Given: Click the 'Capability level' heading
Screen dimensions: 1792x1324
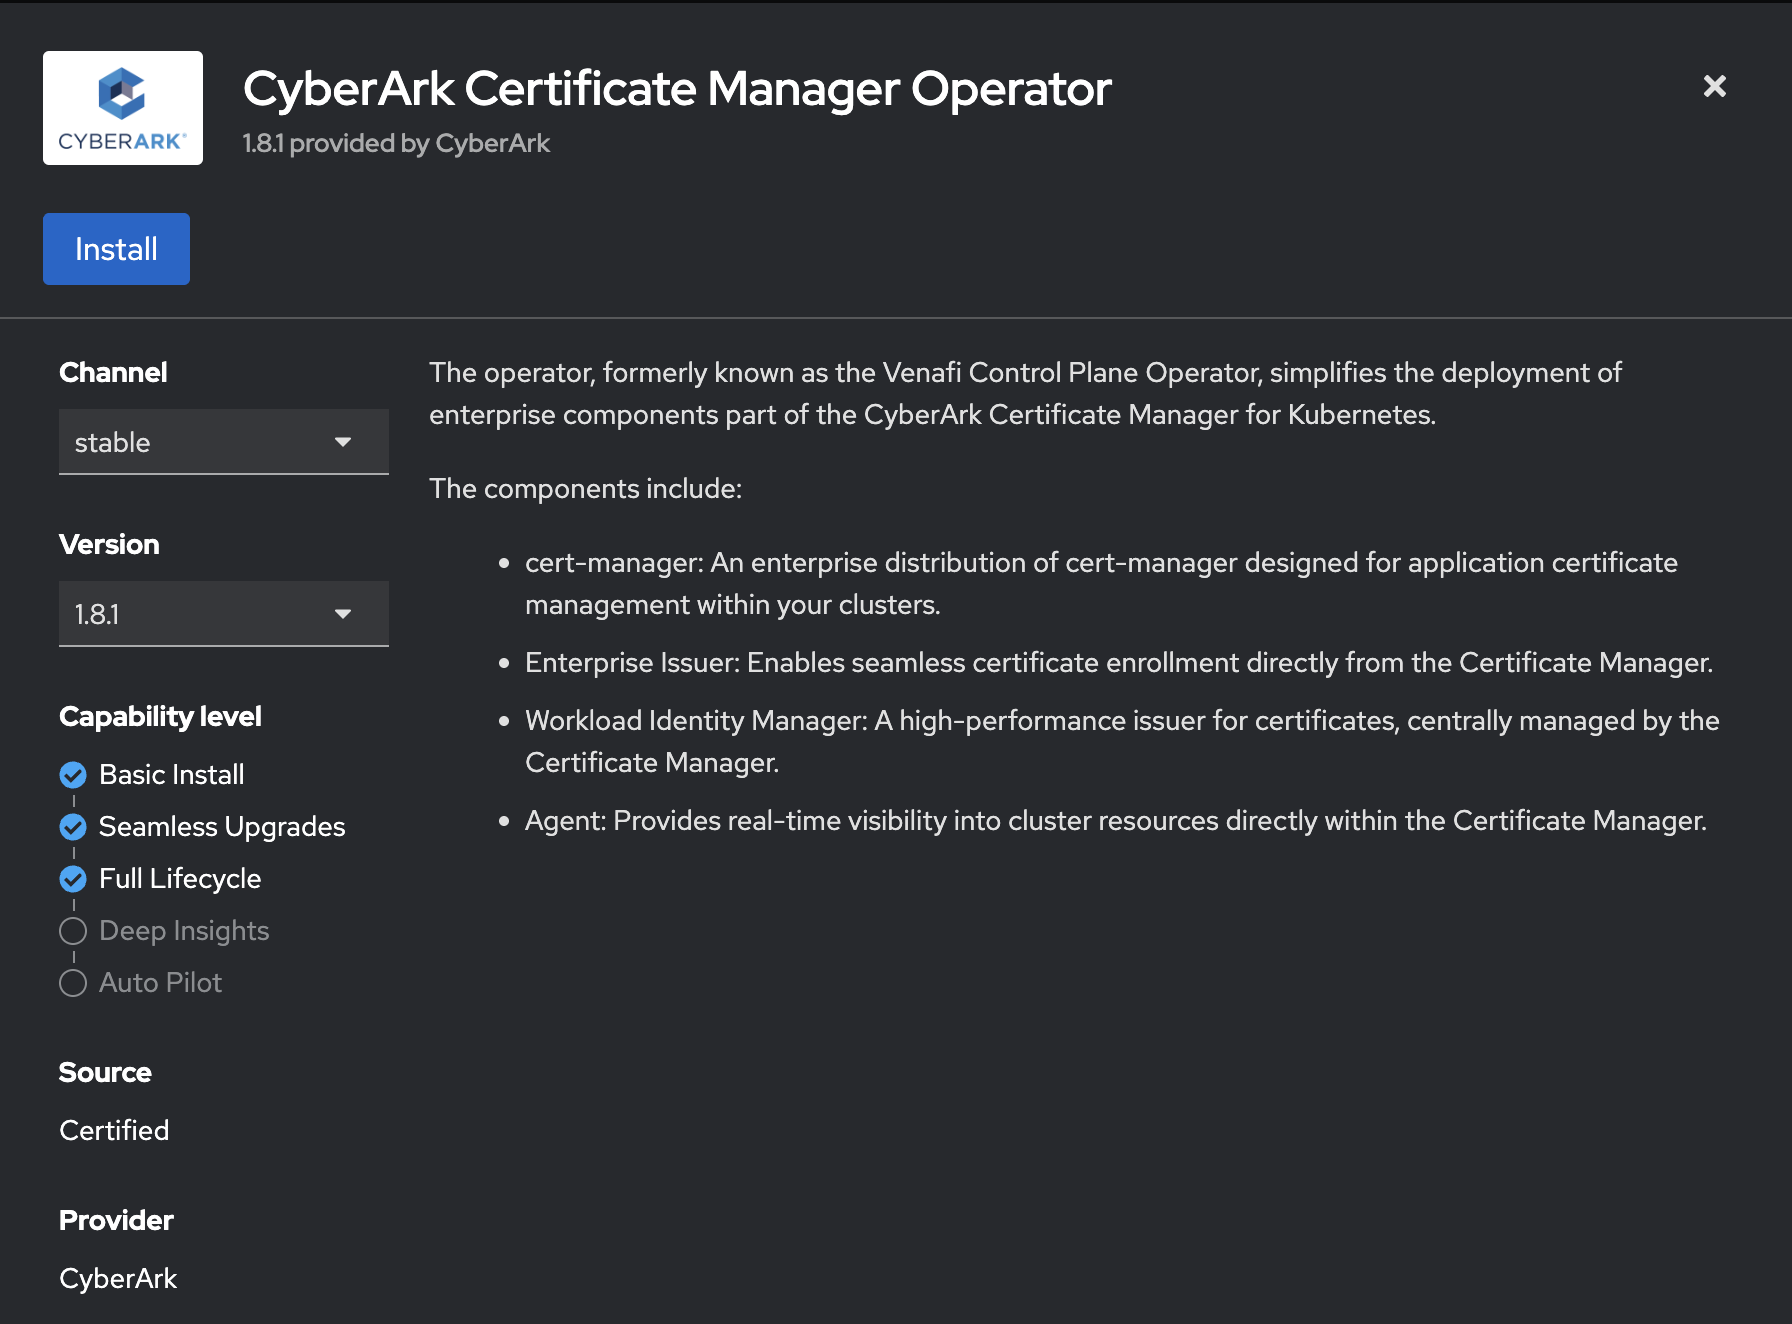Looking at the screenshot, I should pos(160,716).
